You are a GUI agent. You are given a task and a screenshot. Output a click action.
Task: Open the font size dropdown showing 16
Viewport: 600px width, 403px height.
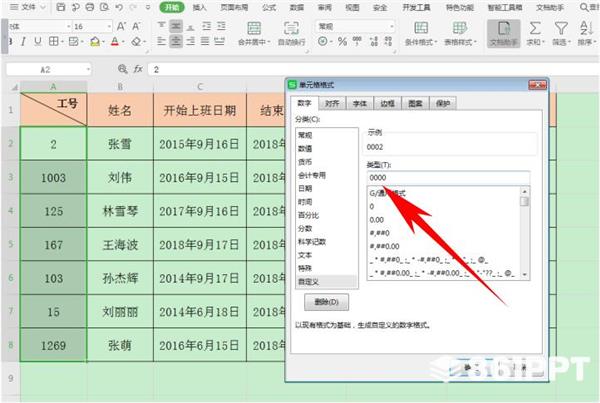[x=109, y=26]
